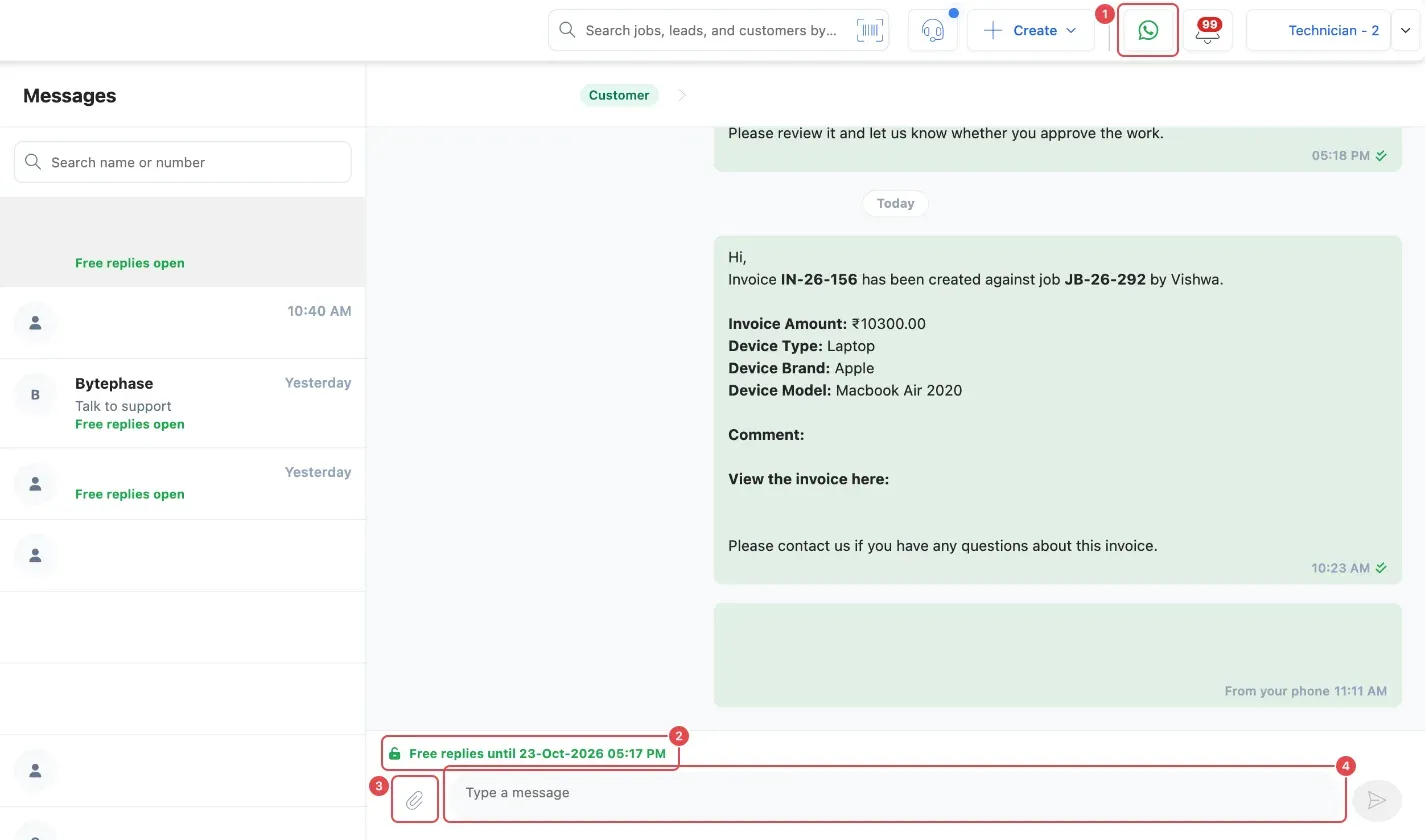1425x840 pixels.
Task: Click the Customer tag
Action: [x=619, y=95]
